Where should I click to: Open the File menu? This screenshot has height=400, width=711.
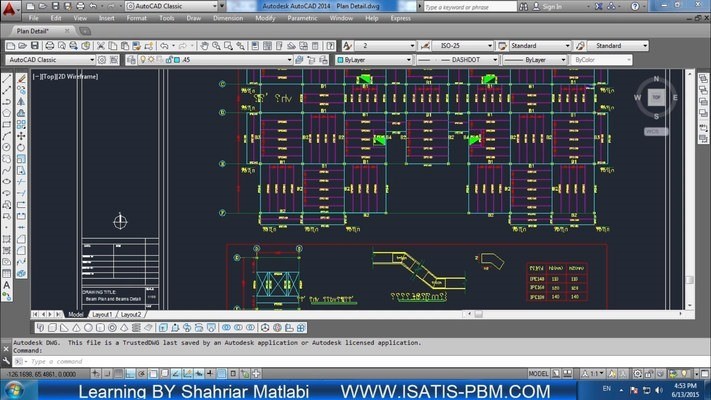[x=34, y=18]
